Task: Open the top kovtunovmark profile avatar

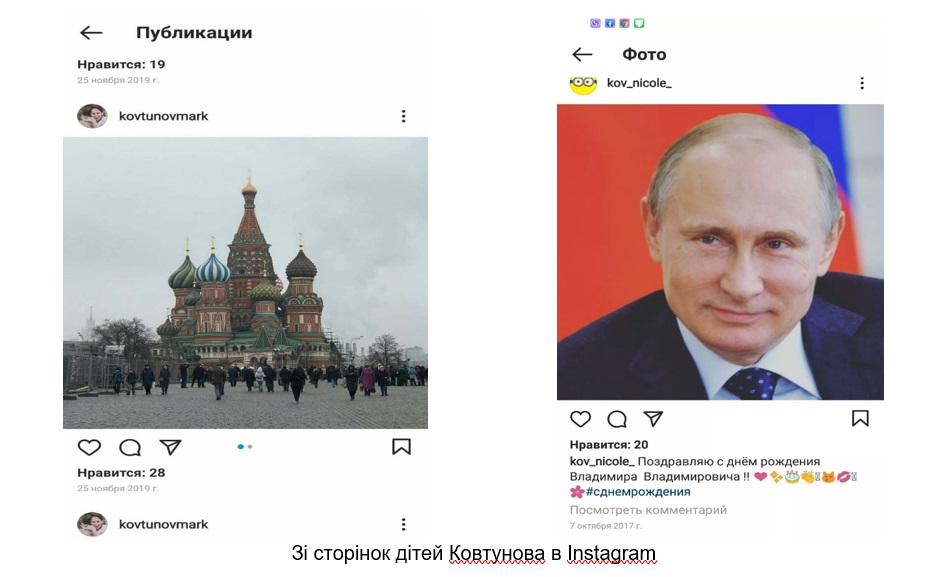Action: point(92,116)
